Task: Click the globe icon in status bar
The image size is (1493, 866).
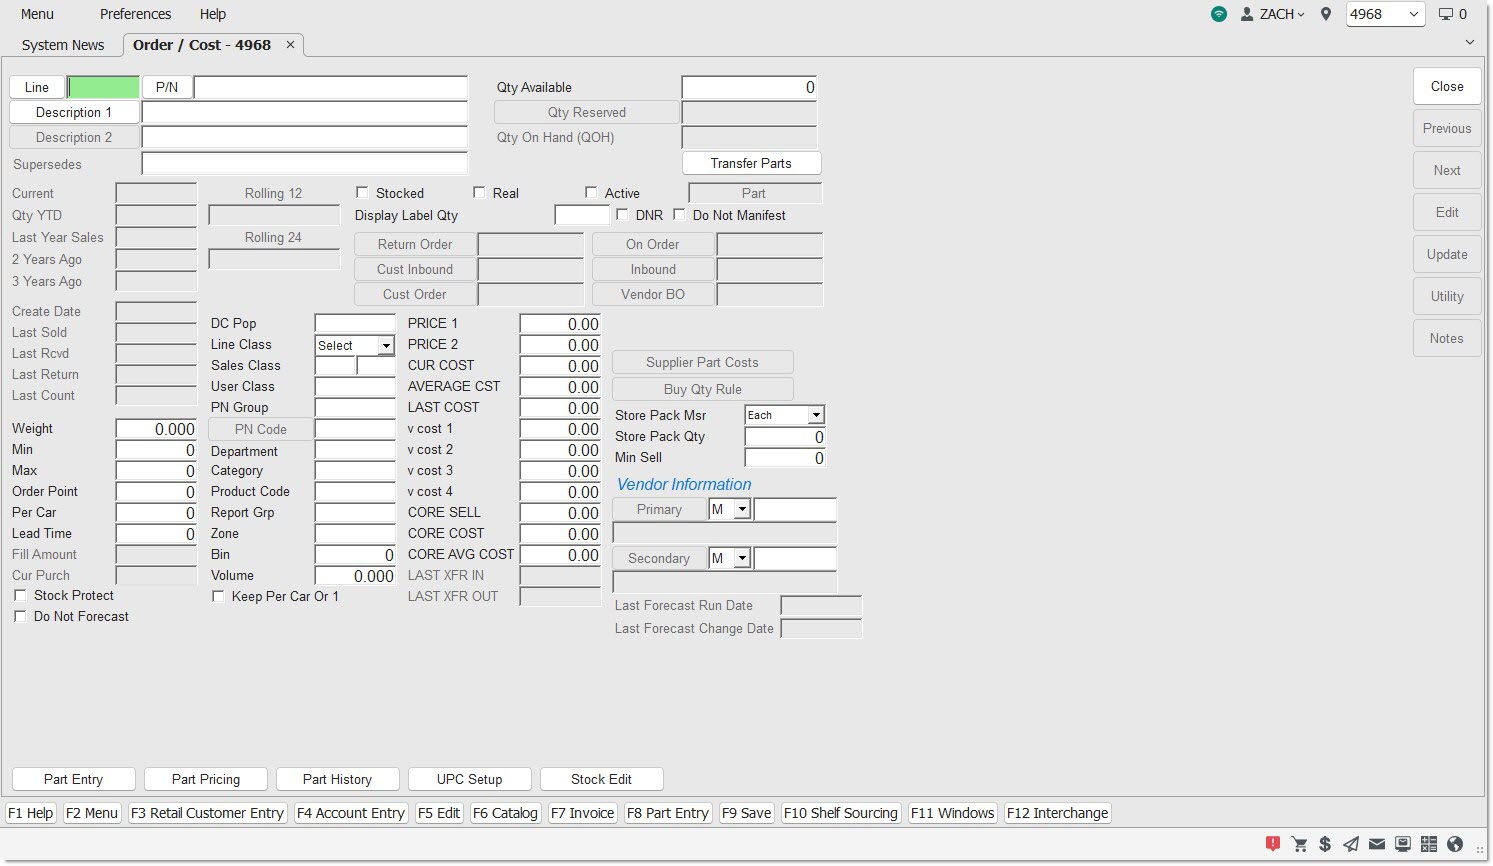Action: tap(1455, 844)
